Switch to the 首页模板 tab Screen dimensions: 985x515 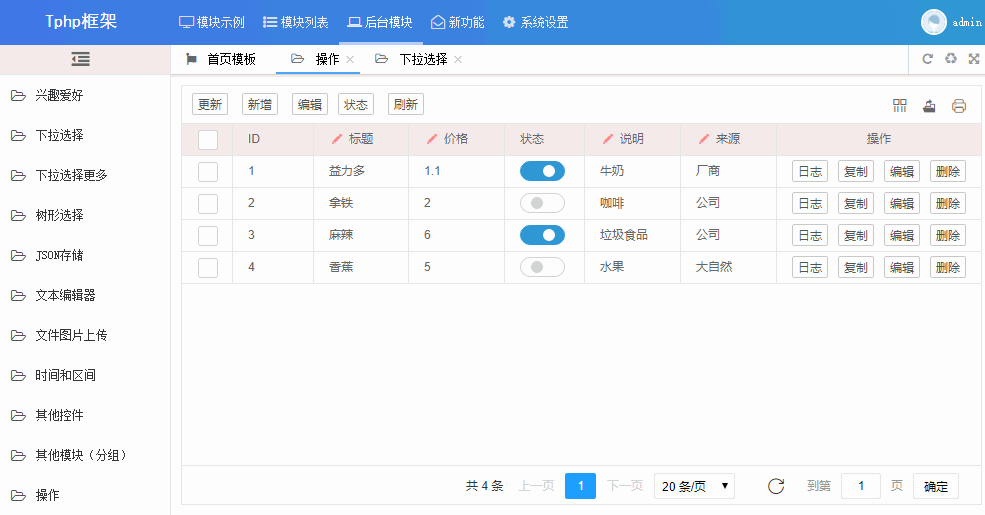coord(221,59)
